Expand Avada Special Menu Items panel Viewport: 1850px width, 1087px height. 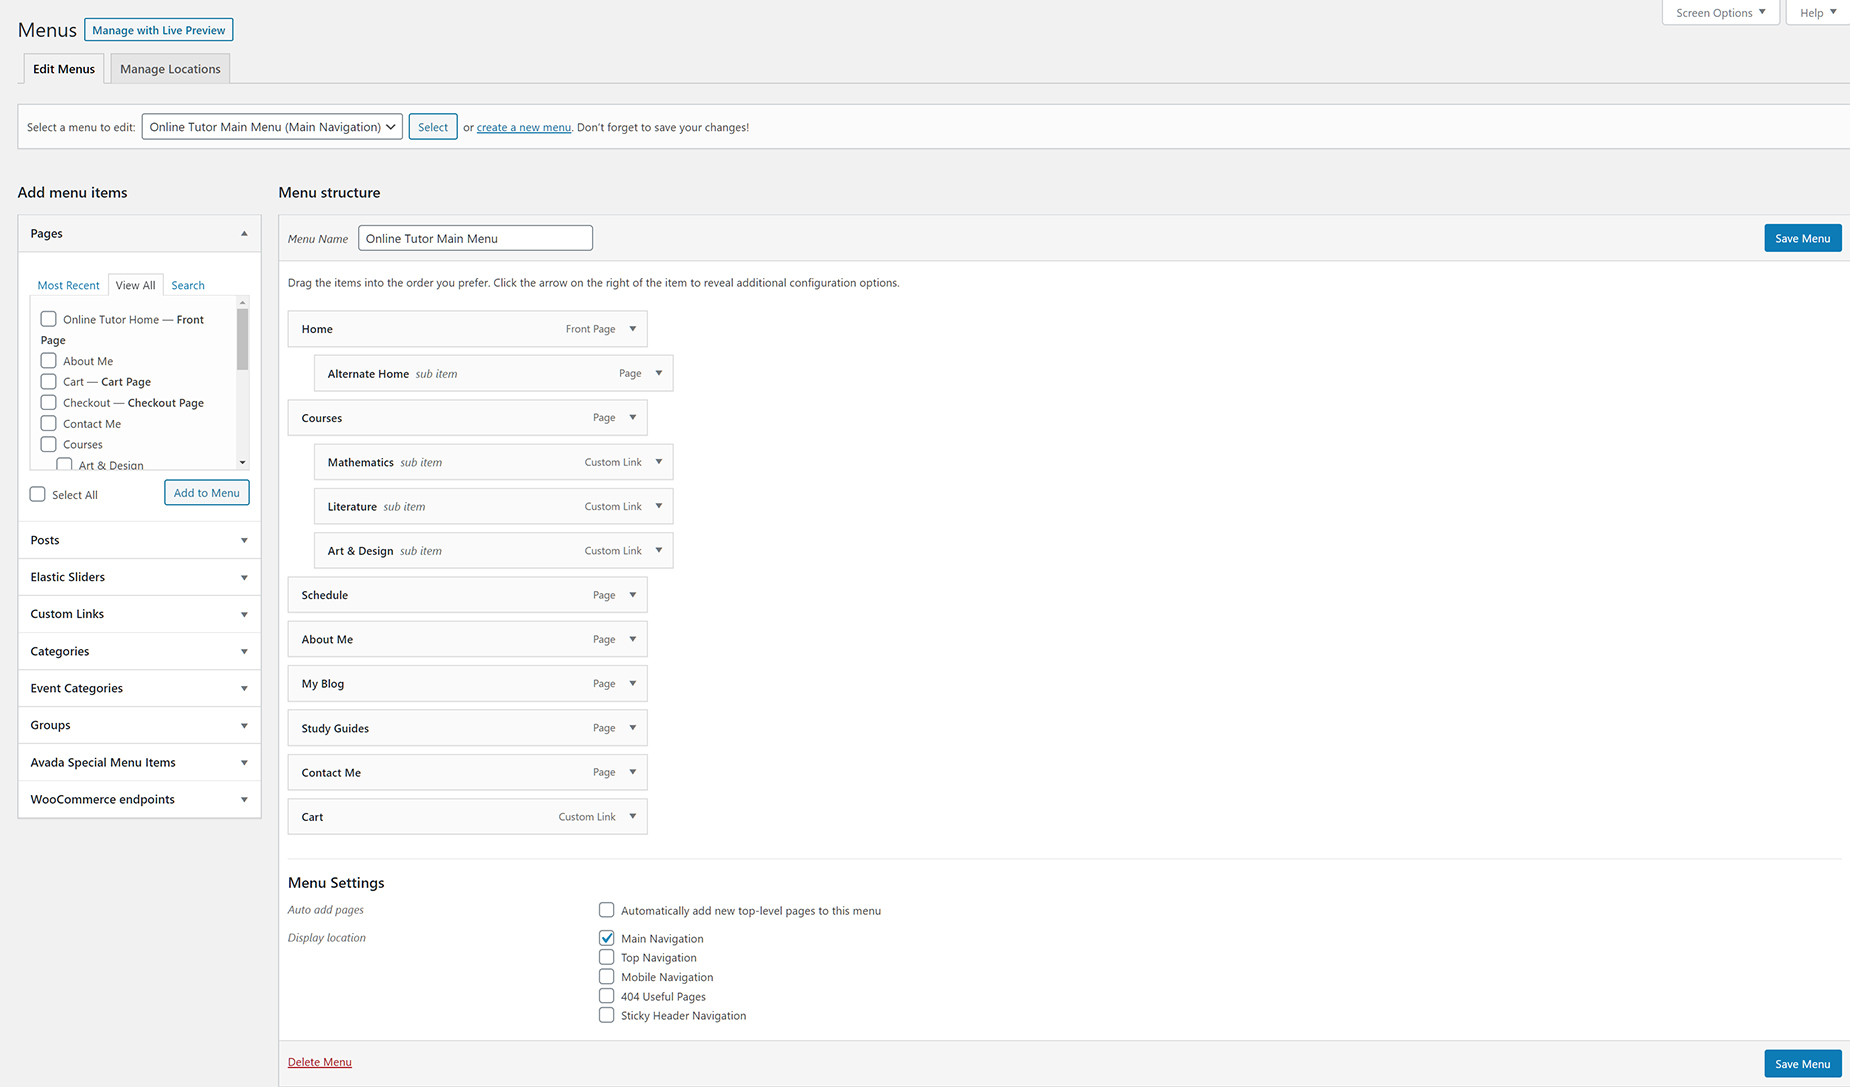[x=139, y=762]
